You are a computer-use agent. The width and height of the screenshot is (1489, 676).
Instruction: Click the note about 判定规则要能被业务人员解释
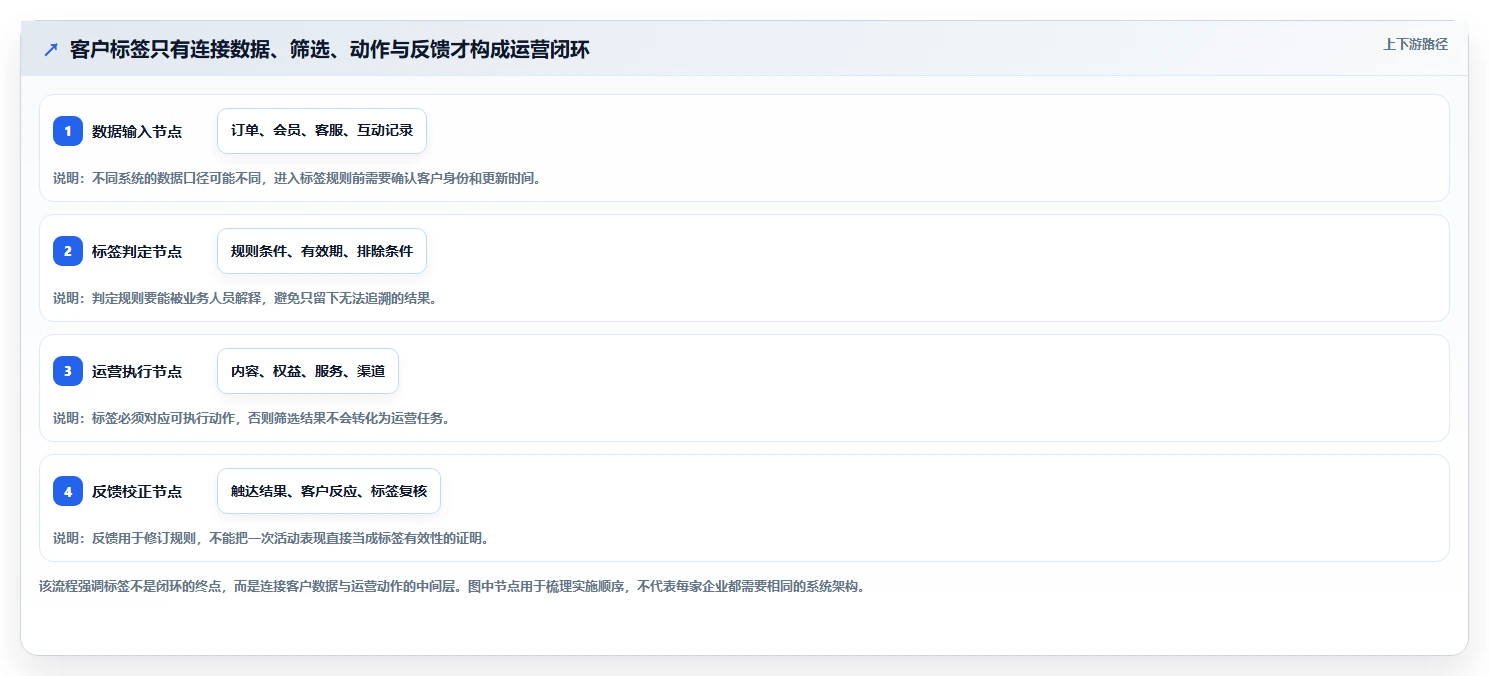pyautogui.click(x=245, y=298)
